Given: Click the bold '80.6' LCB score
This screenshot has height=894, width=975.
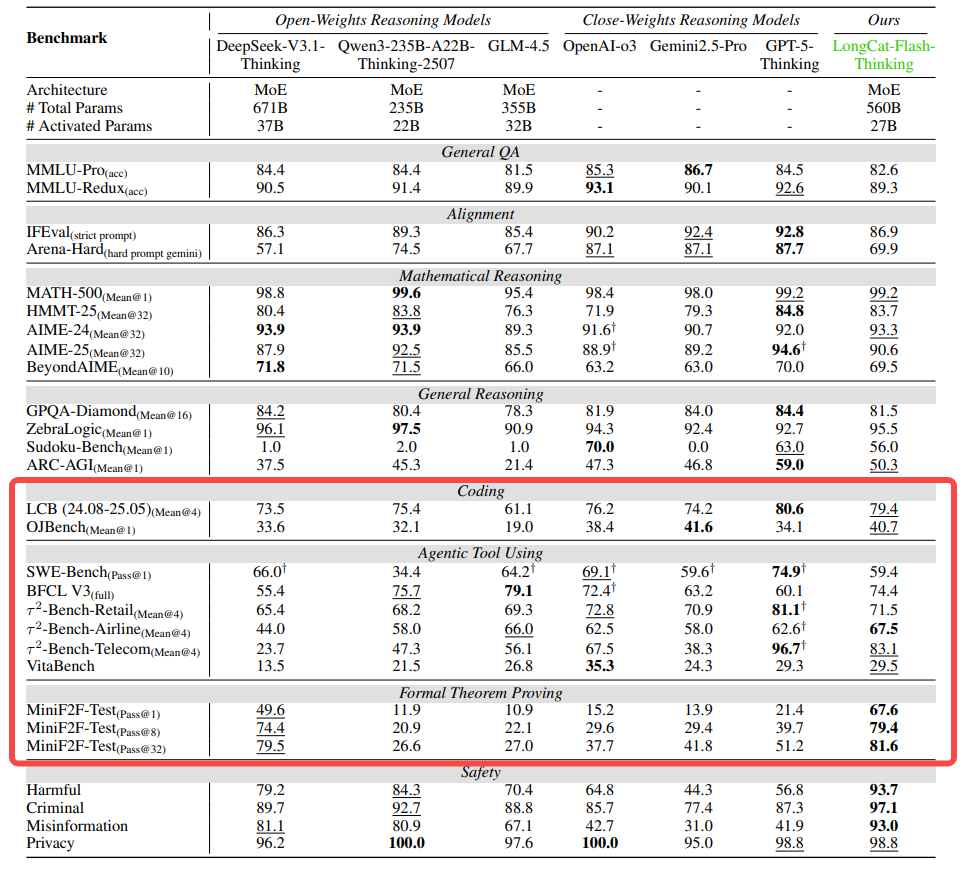Looking at the screenshot, I should click(x=790, y=509).
